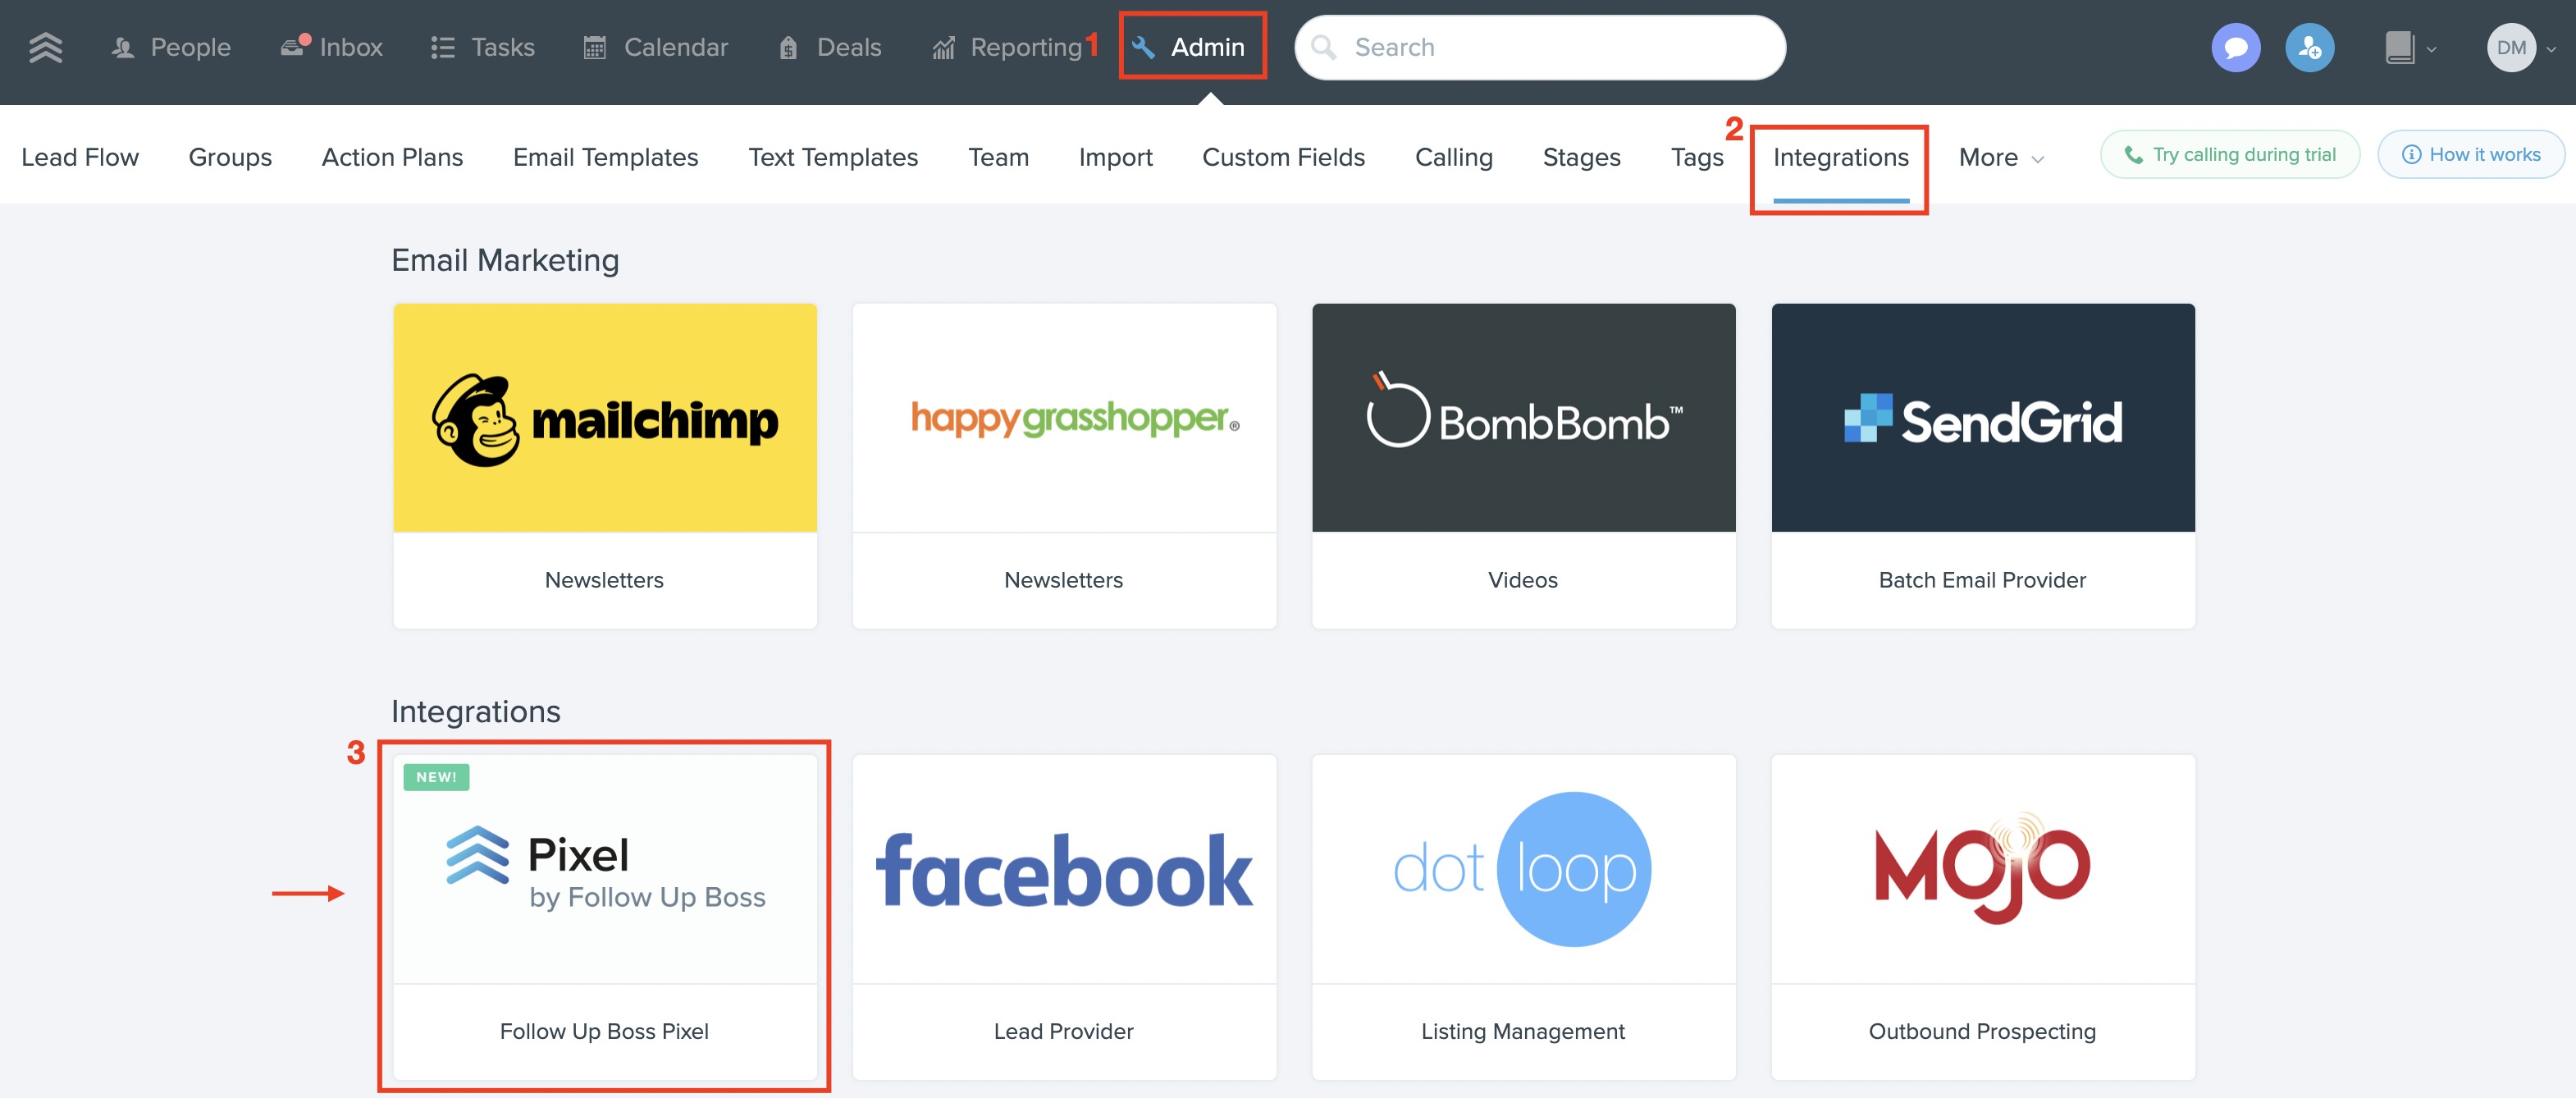
Task: Expand the DM account dropdown arrow
Action: pos(2551,49)
